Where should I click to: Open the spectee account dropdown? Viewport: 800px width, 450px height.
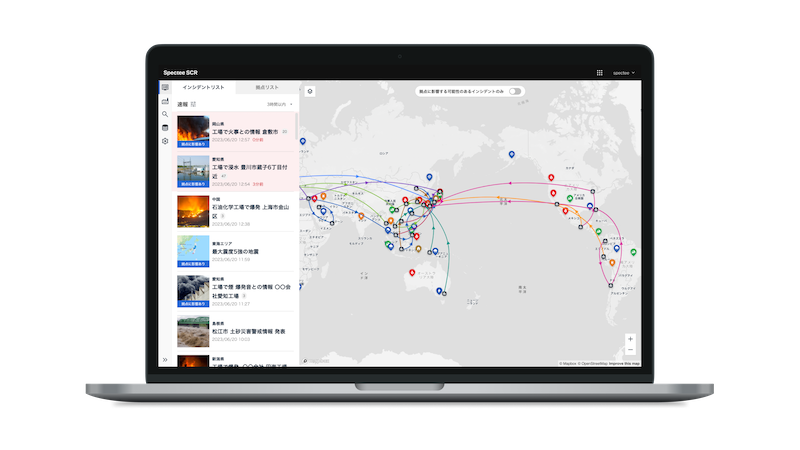pos(624,73)
